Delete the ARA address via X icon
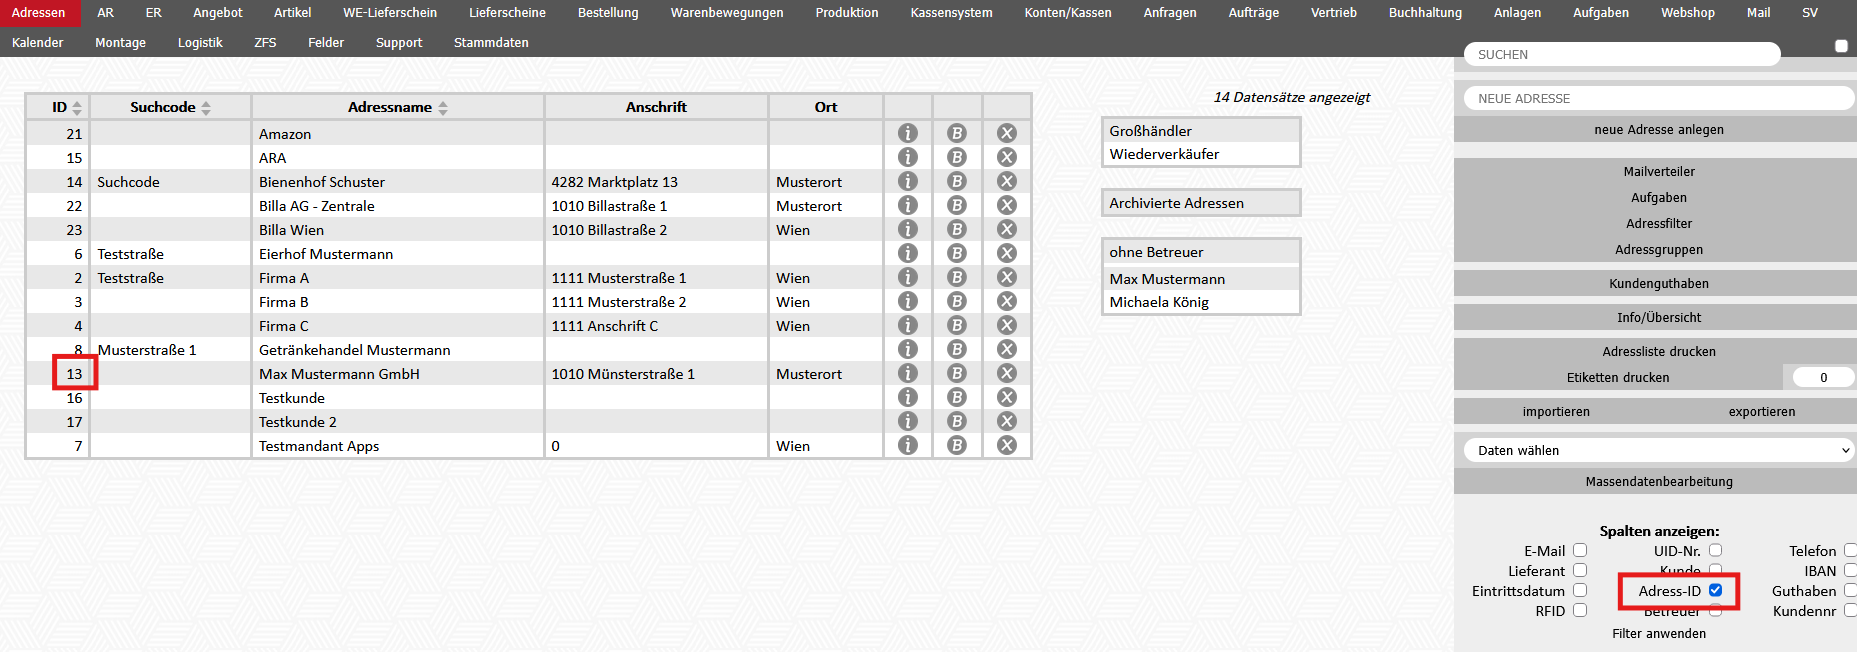 point(1007,157)
